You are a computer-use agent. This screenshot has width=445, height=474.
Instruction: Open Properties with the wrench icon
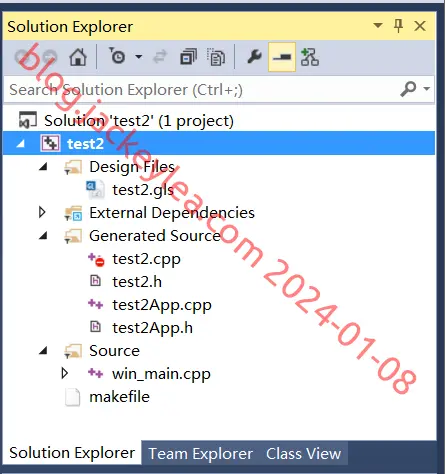(255, 57)
